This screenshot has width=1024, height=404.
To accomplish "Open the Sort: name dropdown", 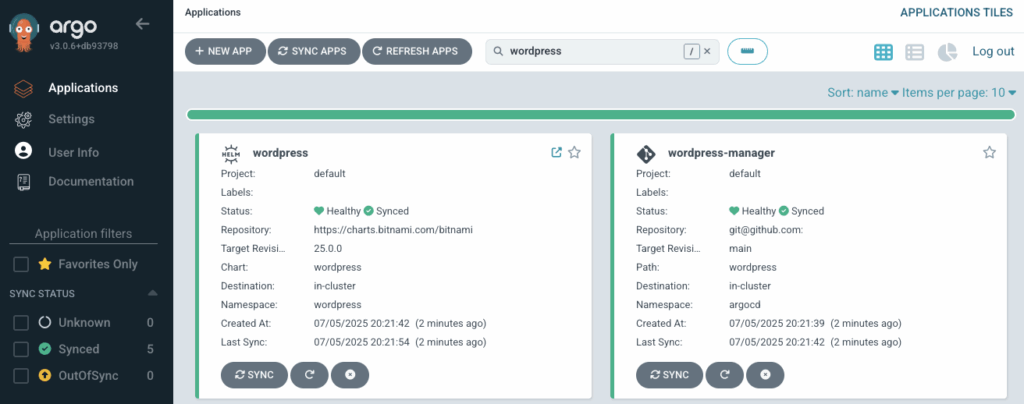I will click(863, 93).
